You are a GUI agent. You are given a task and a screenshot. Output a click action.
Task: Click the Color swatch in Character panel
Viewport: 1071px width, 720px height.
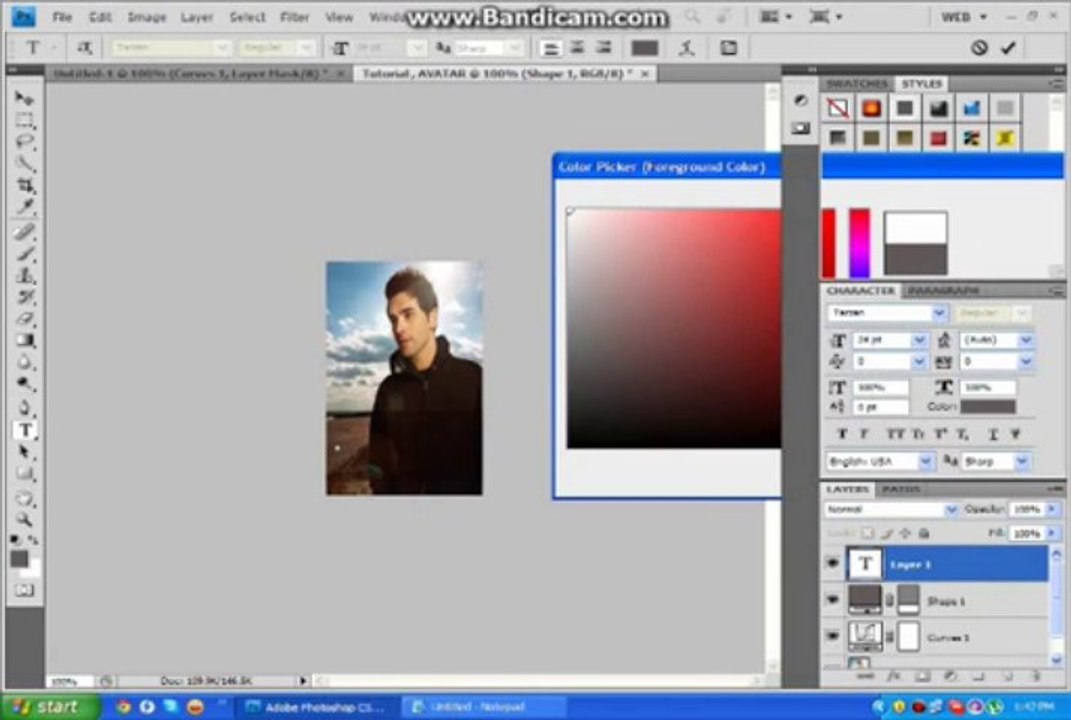[x=988, y=406]
